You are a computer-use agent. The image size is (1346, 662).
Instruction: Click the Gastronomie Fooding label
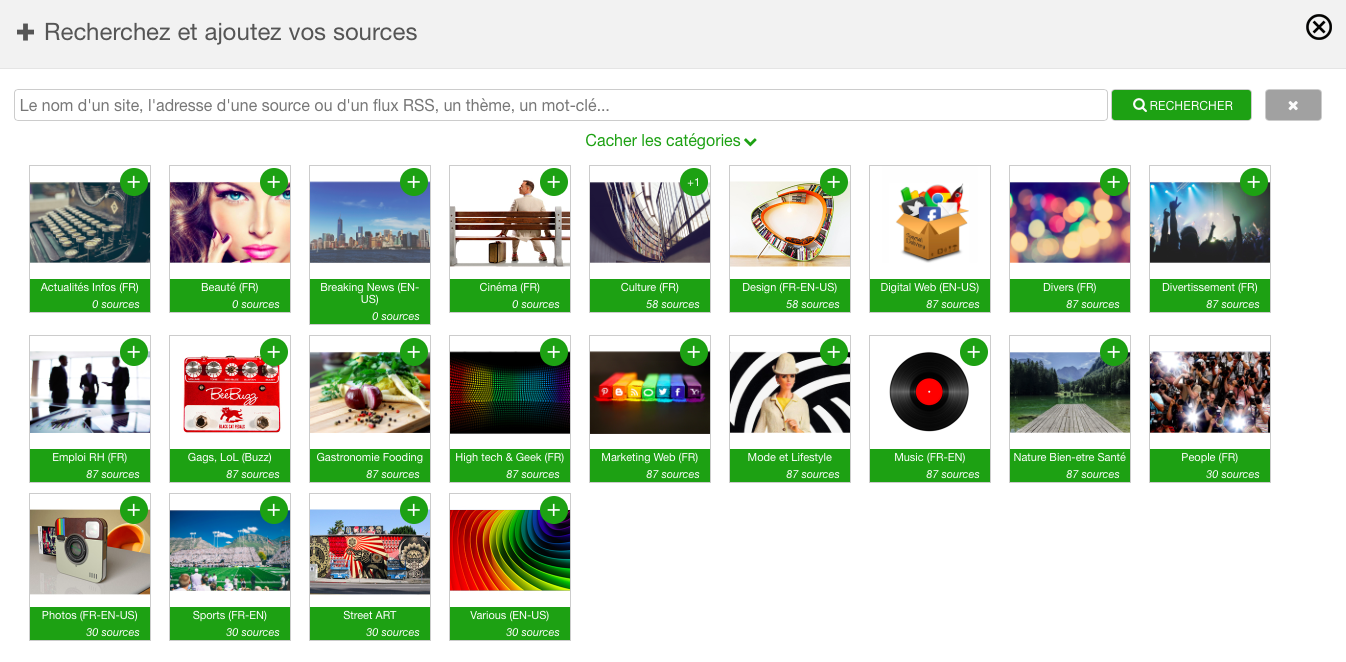pyautogui.click(x=370, y=458)
